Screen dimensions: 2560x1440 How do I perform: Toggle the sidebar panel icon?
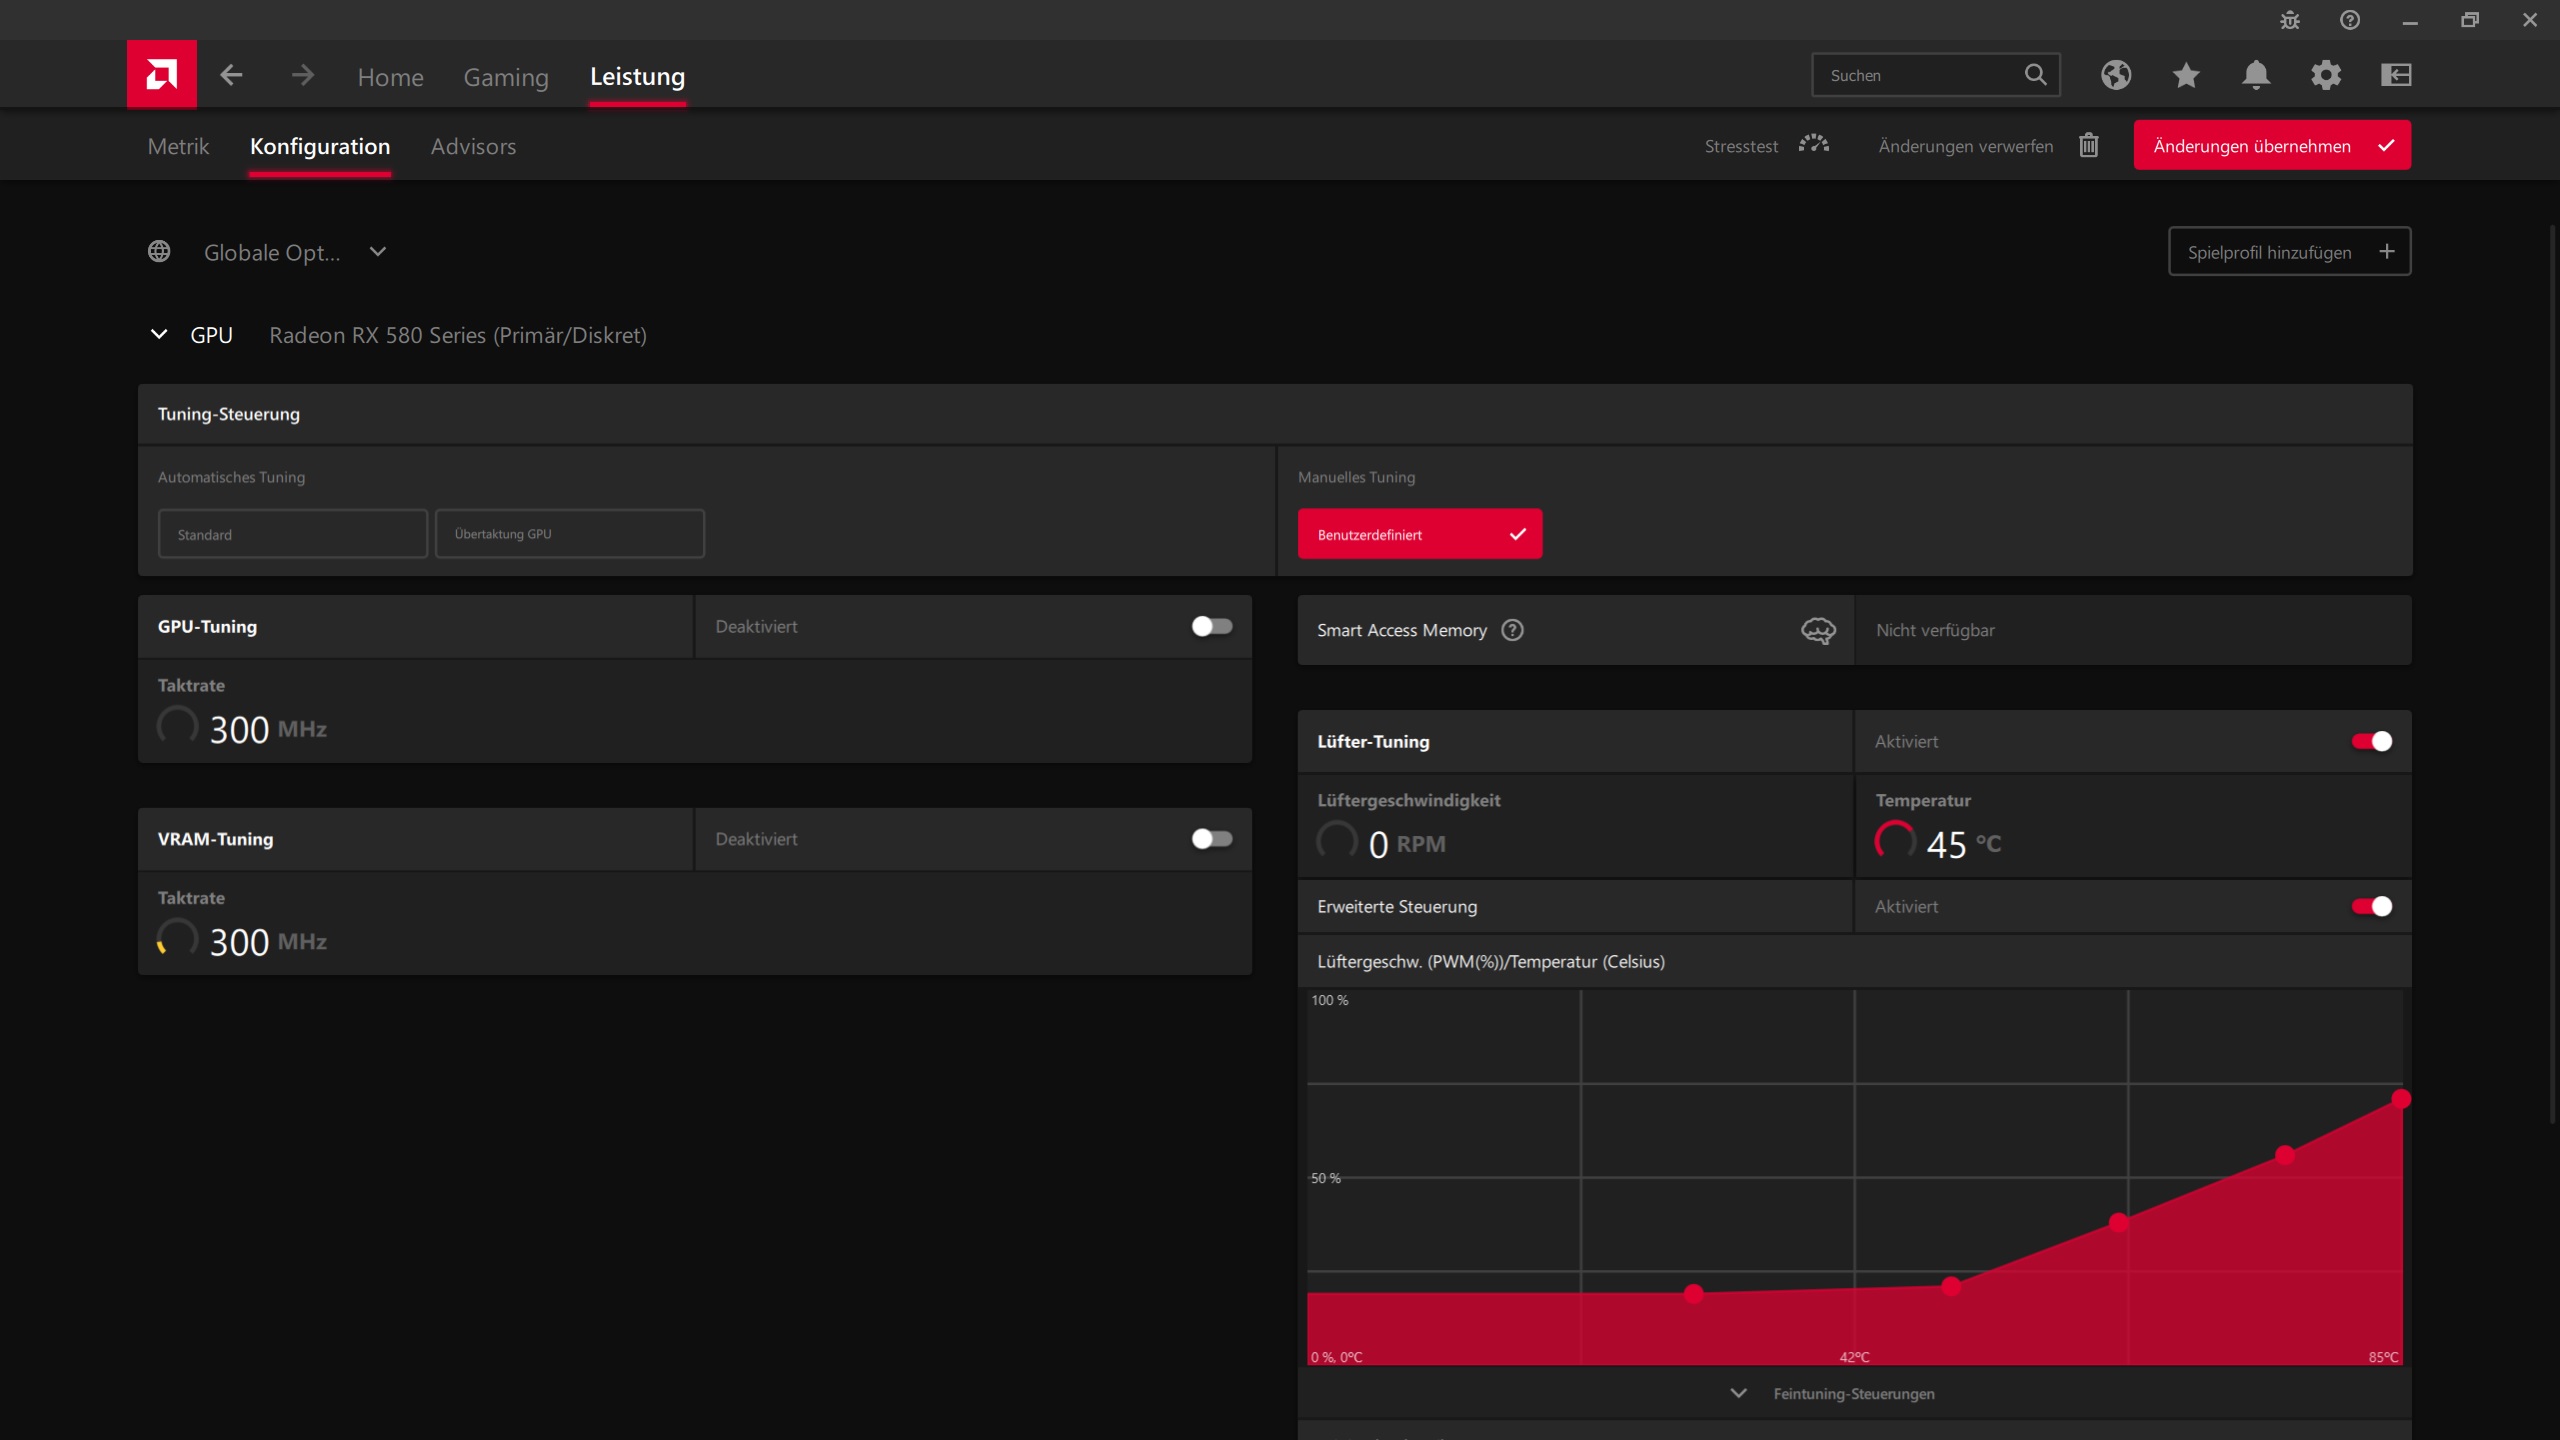pyautogui.click(x=2396, y=75)
